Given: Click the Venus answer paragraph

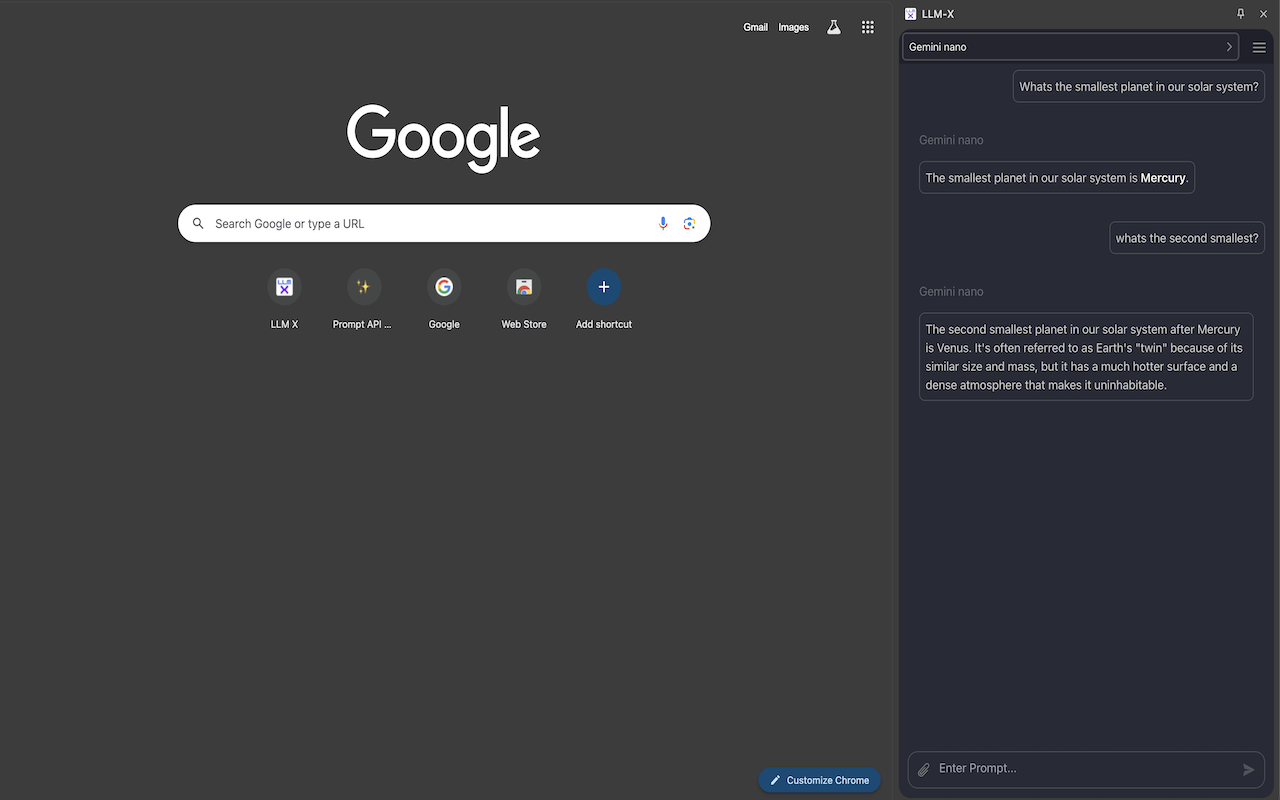Looking at the screenshot, I should coord(1086,357).
